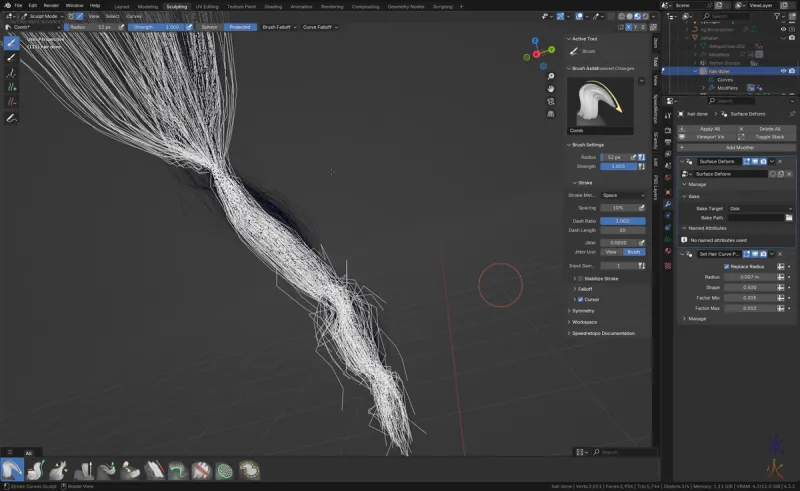This screenshot has width=800, height=491.
Task: Toggle Stabilize Stroke checkbox
Action: (580, 279)
